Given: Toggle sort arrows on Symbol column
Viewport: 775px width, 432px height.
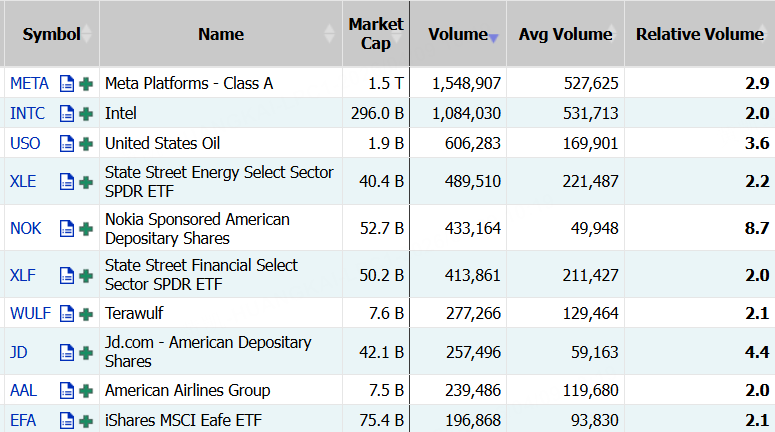Looking at the screenshot, I should point(86,34).
